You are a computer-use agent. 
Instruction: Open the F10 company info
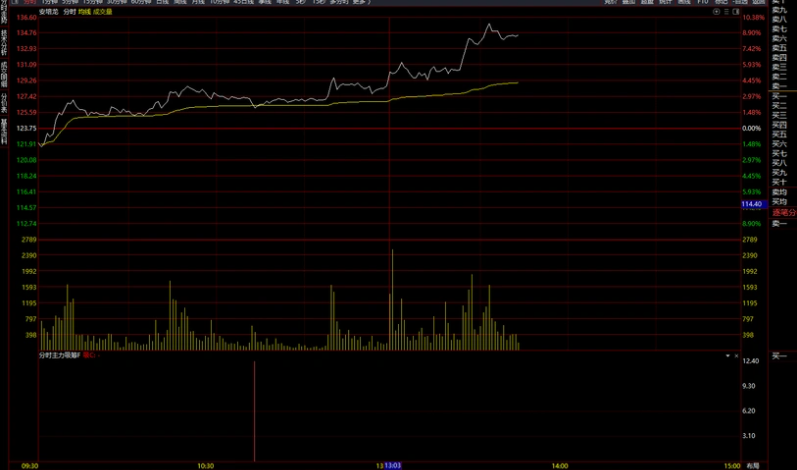click(x=703, y=2)
